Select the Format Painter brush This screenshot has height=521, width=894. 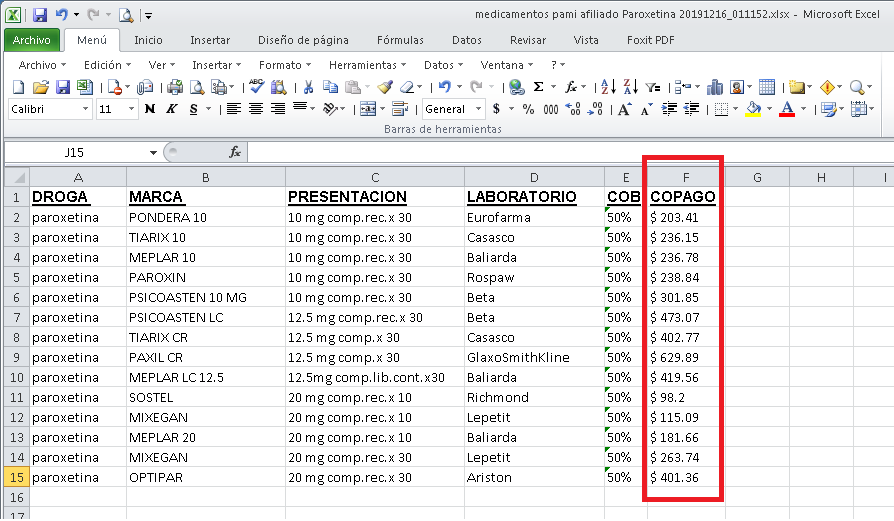385,87
